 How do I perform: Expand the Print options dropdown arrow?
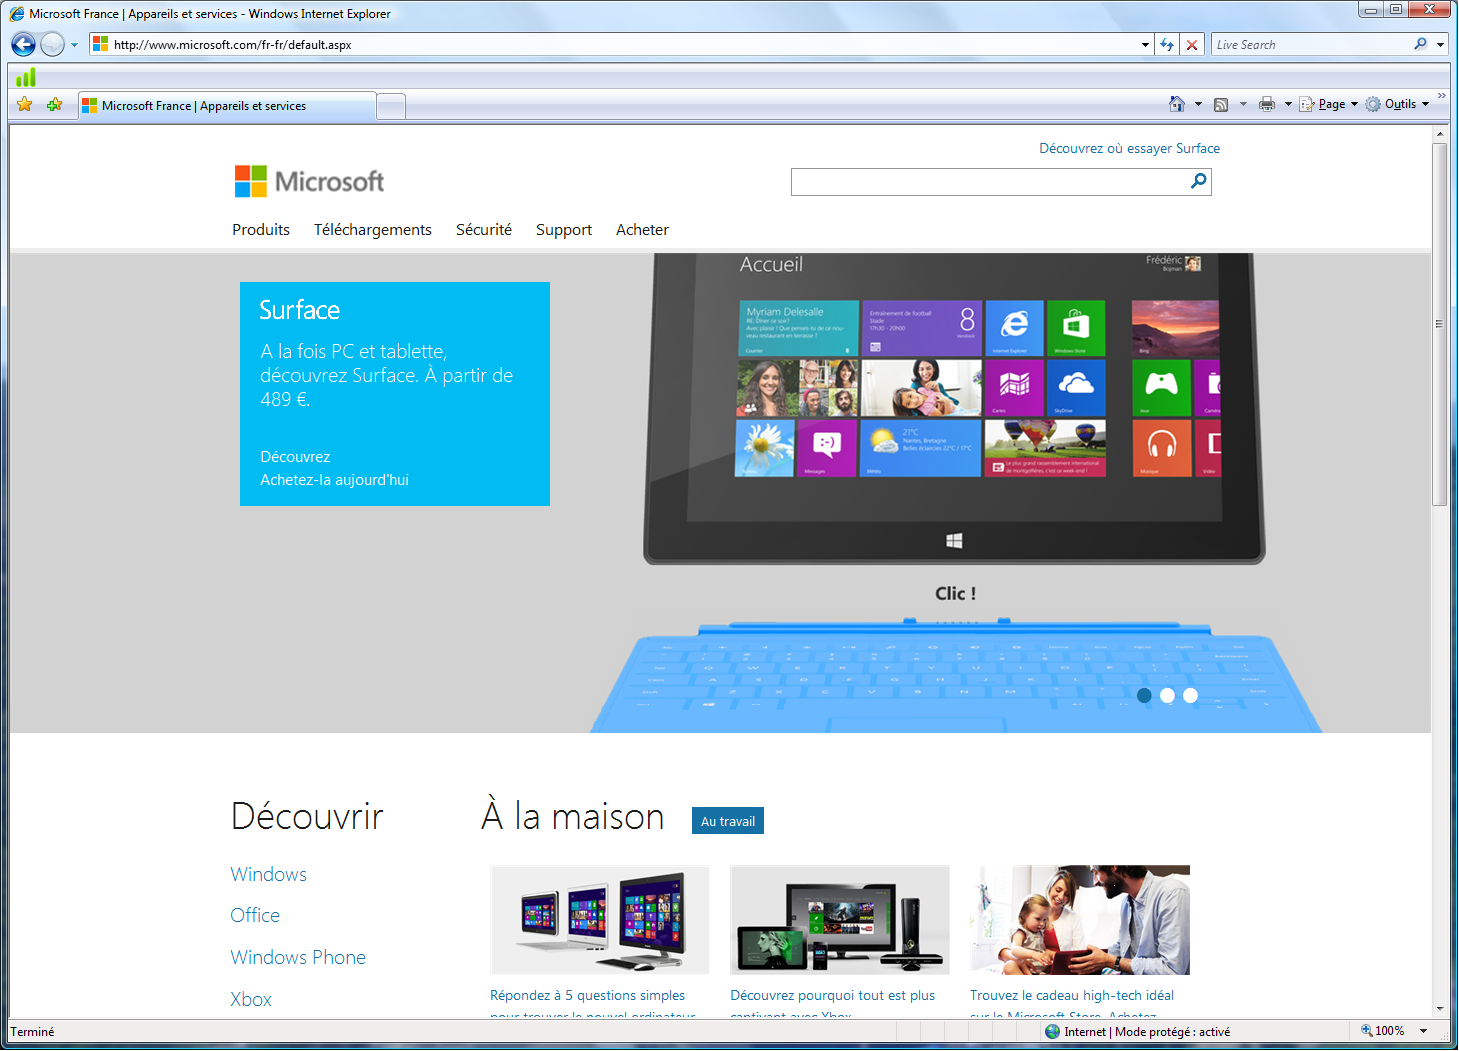pyautogui.click(x=1288, y=104)
